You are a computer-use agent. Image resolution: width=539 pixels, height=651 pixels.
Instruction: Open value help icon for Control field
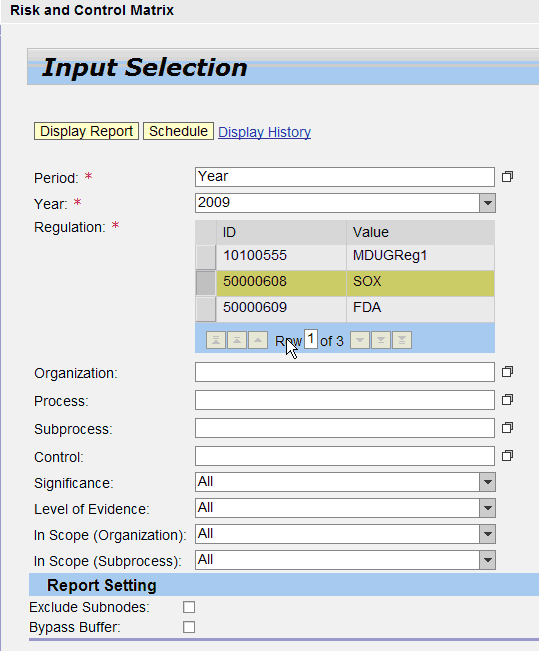point(507,456)
